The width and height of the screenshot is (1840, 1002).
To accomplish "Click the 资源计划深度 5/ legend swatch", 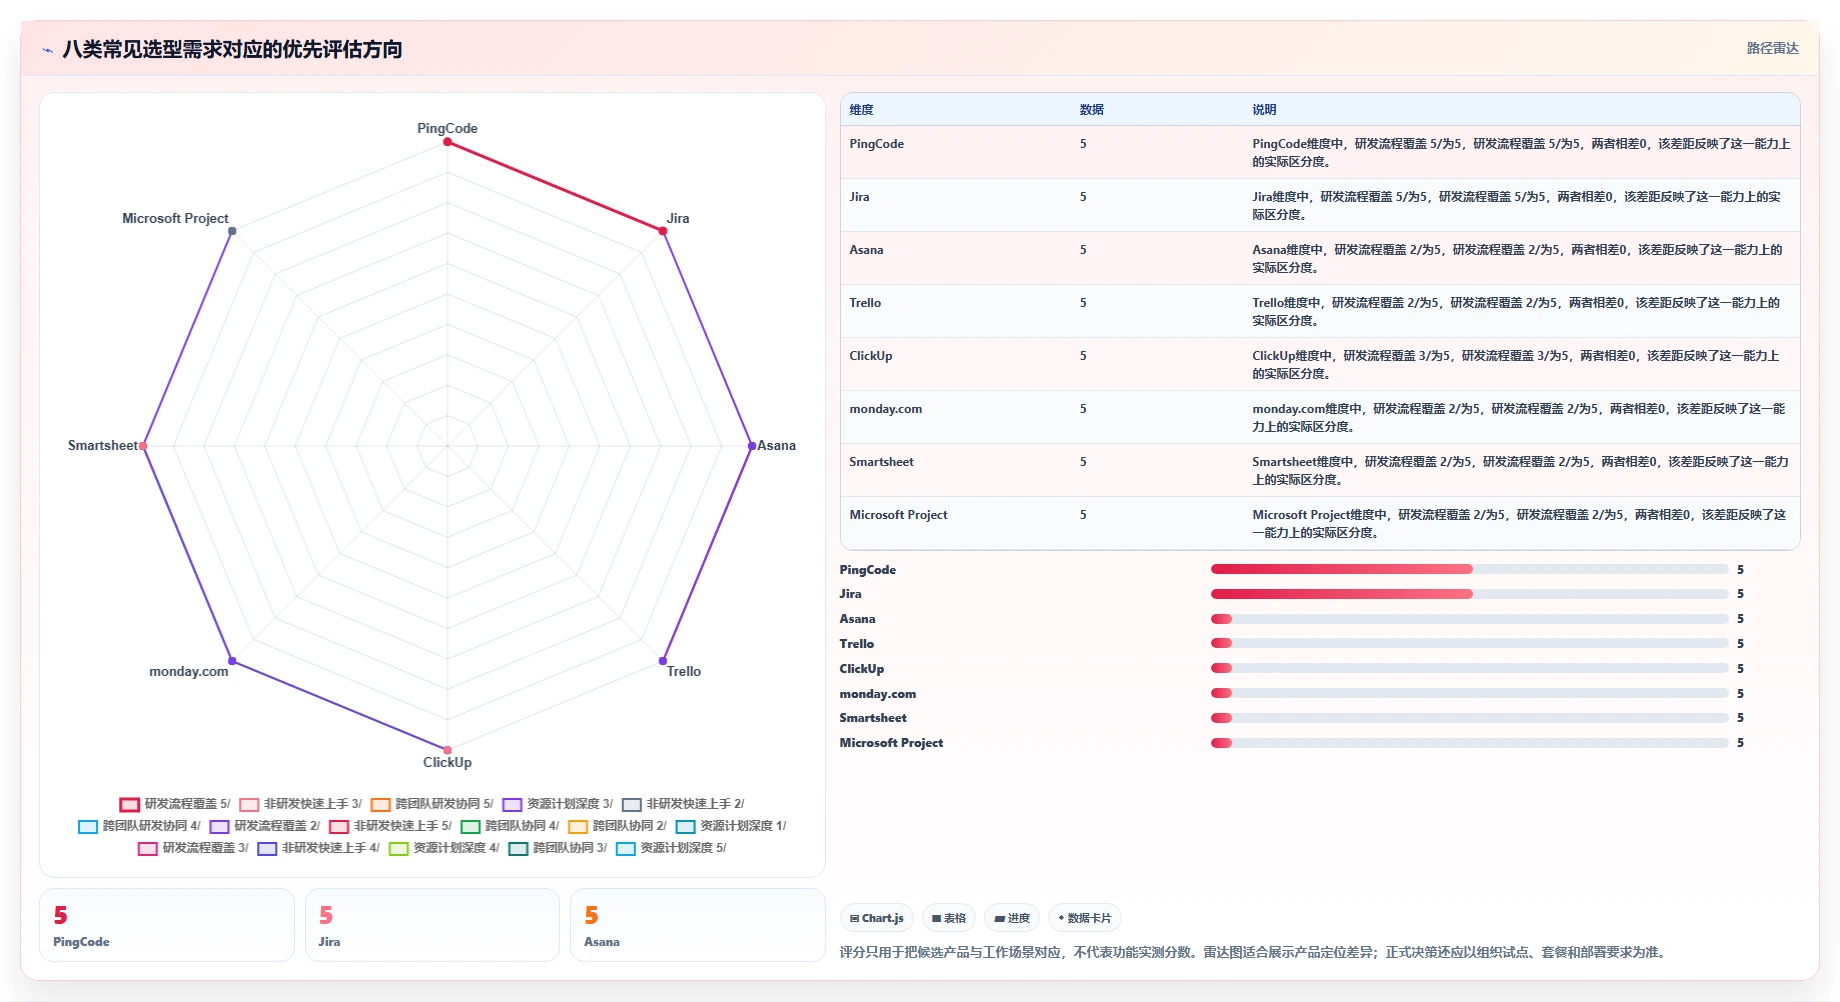I will [625, 848].
